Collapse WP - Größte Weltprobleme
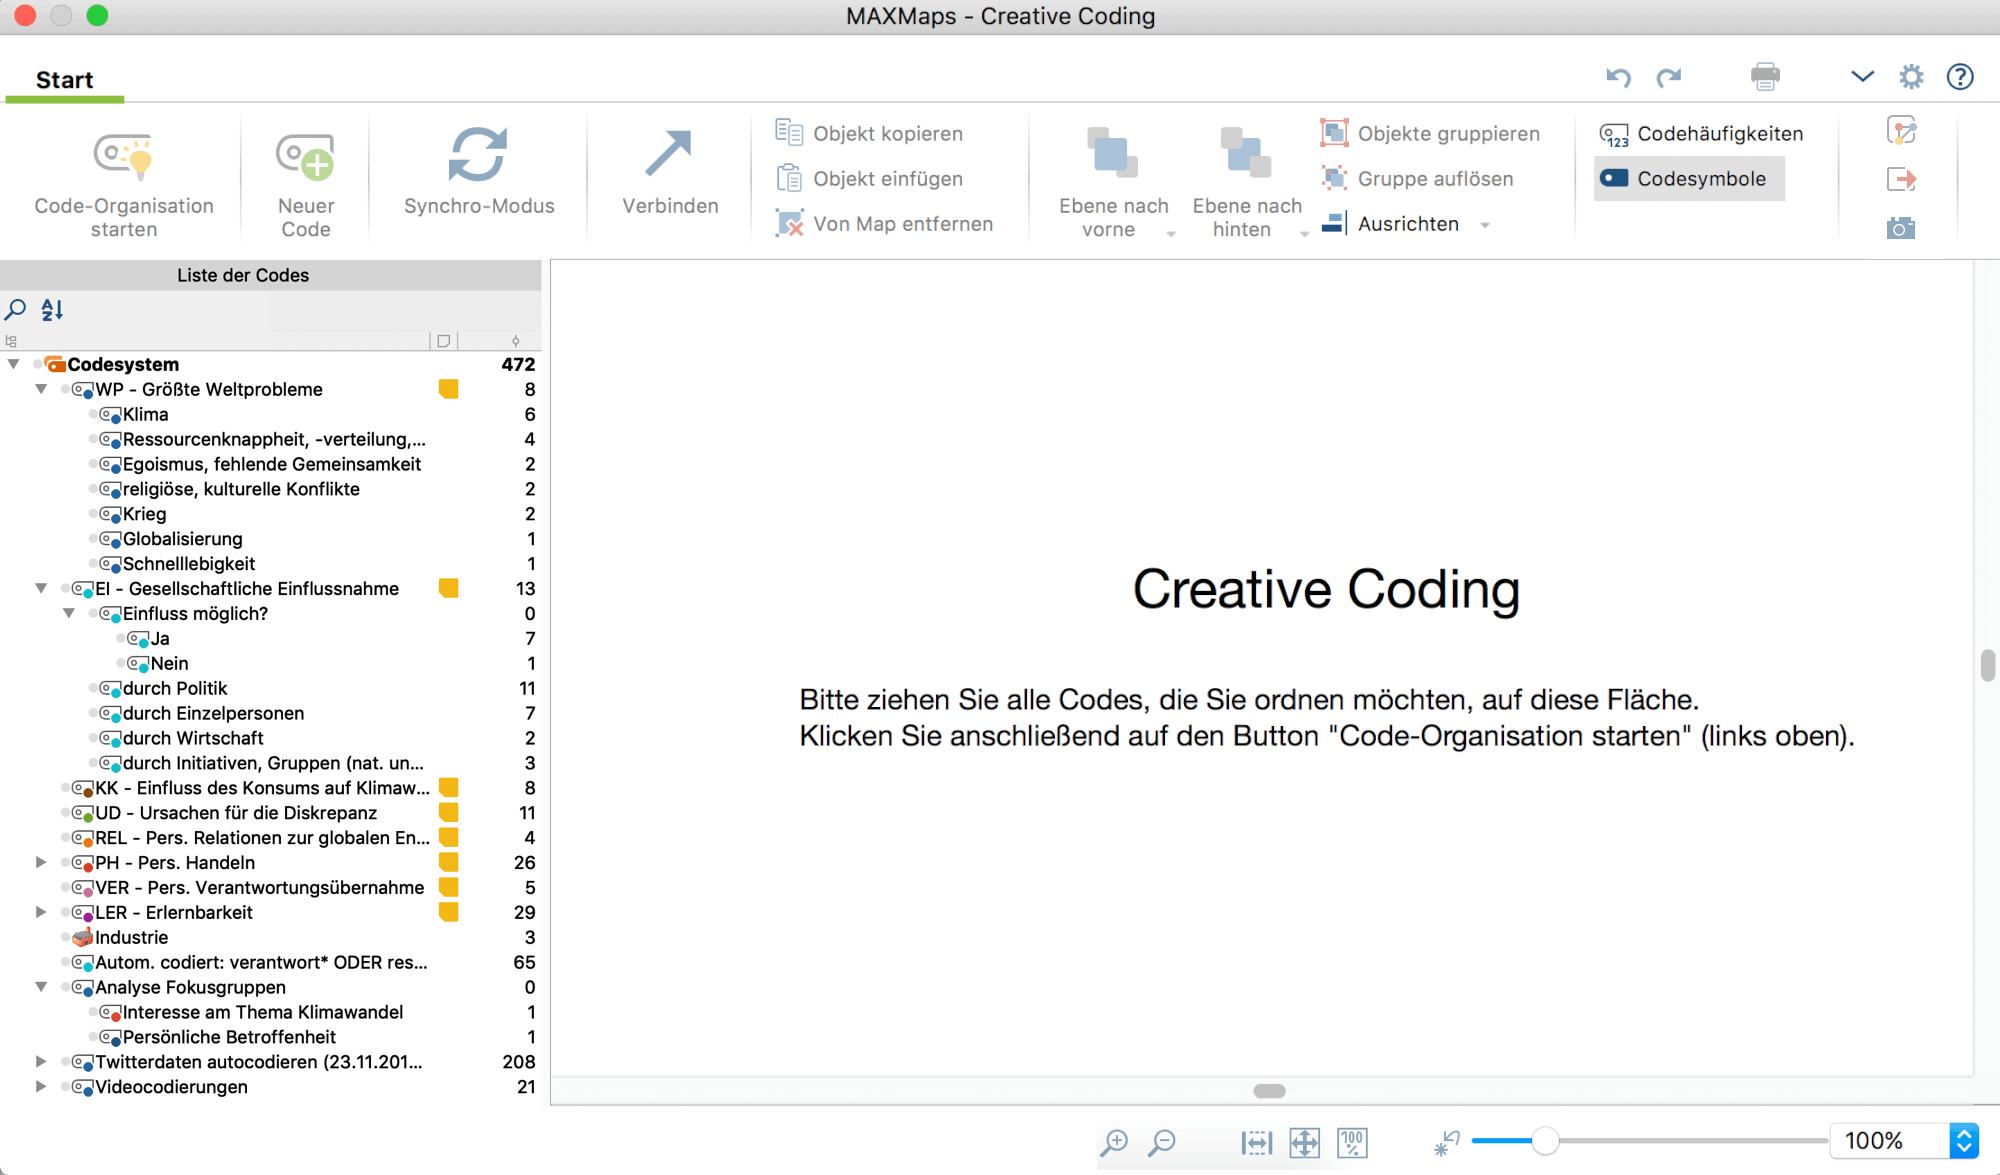The image size is (2000, 1175). point(41,389)
